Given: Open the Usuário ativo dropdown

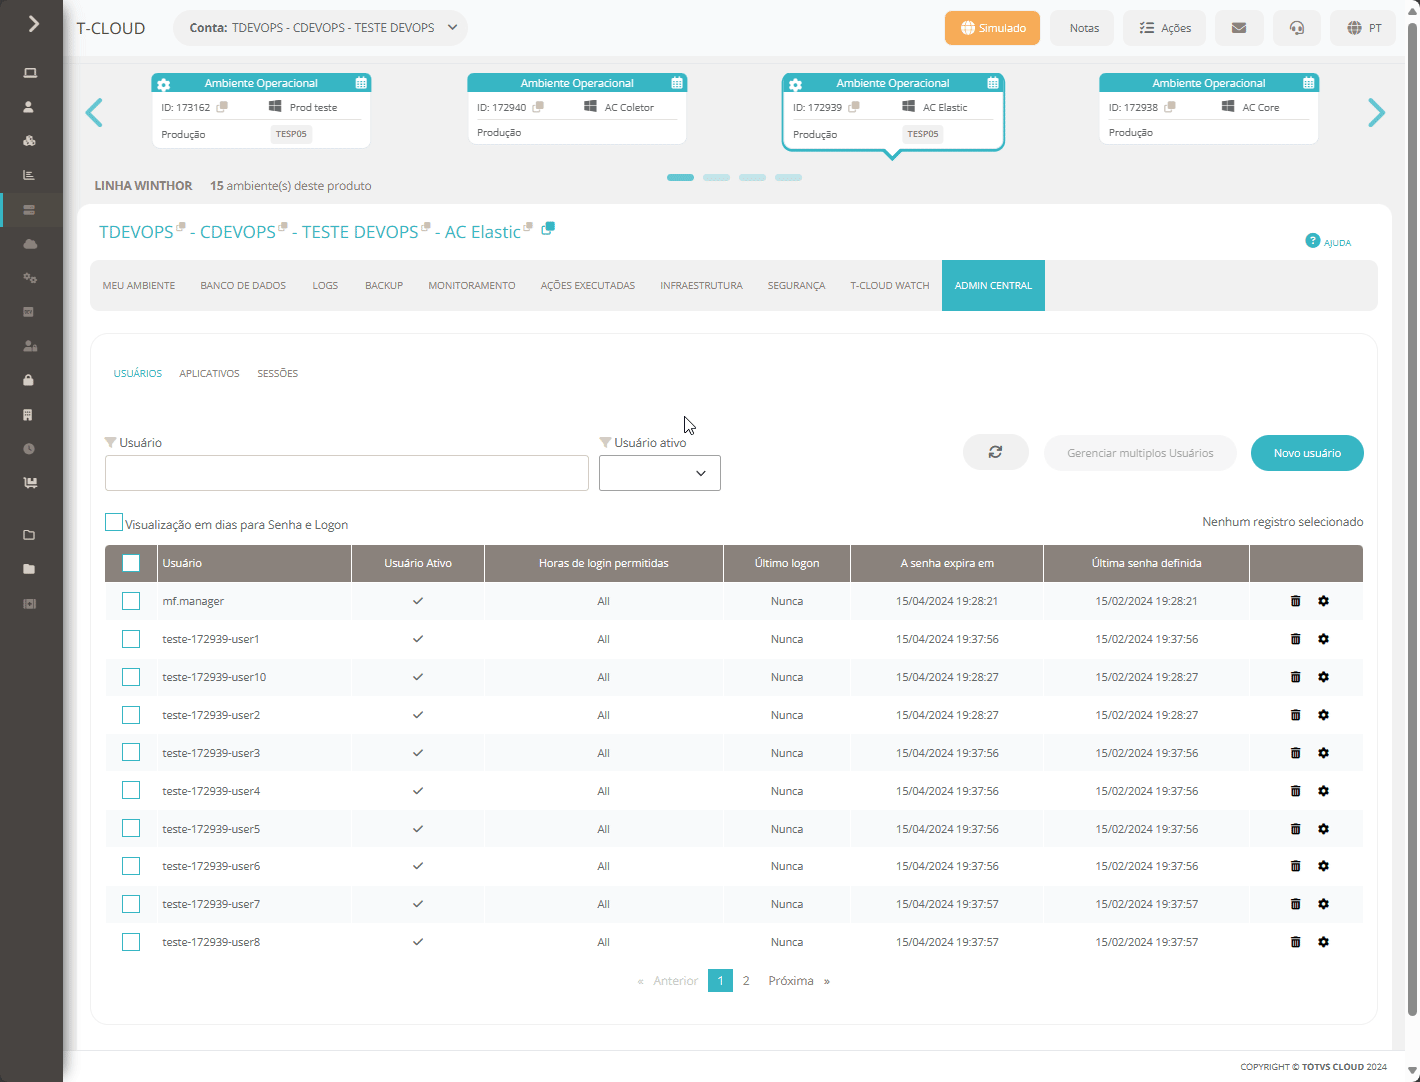Looking at the screenshot, I should click(x=660, y=473).
